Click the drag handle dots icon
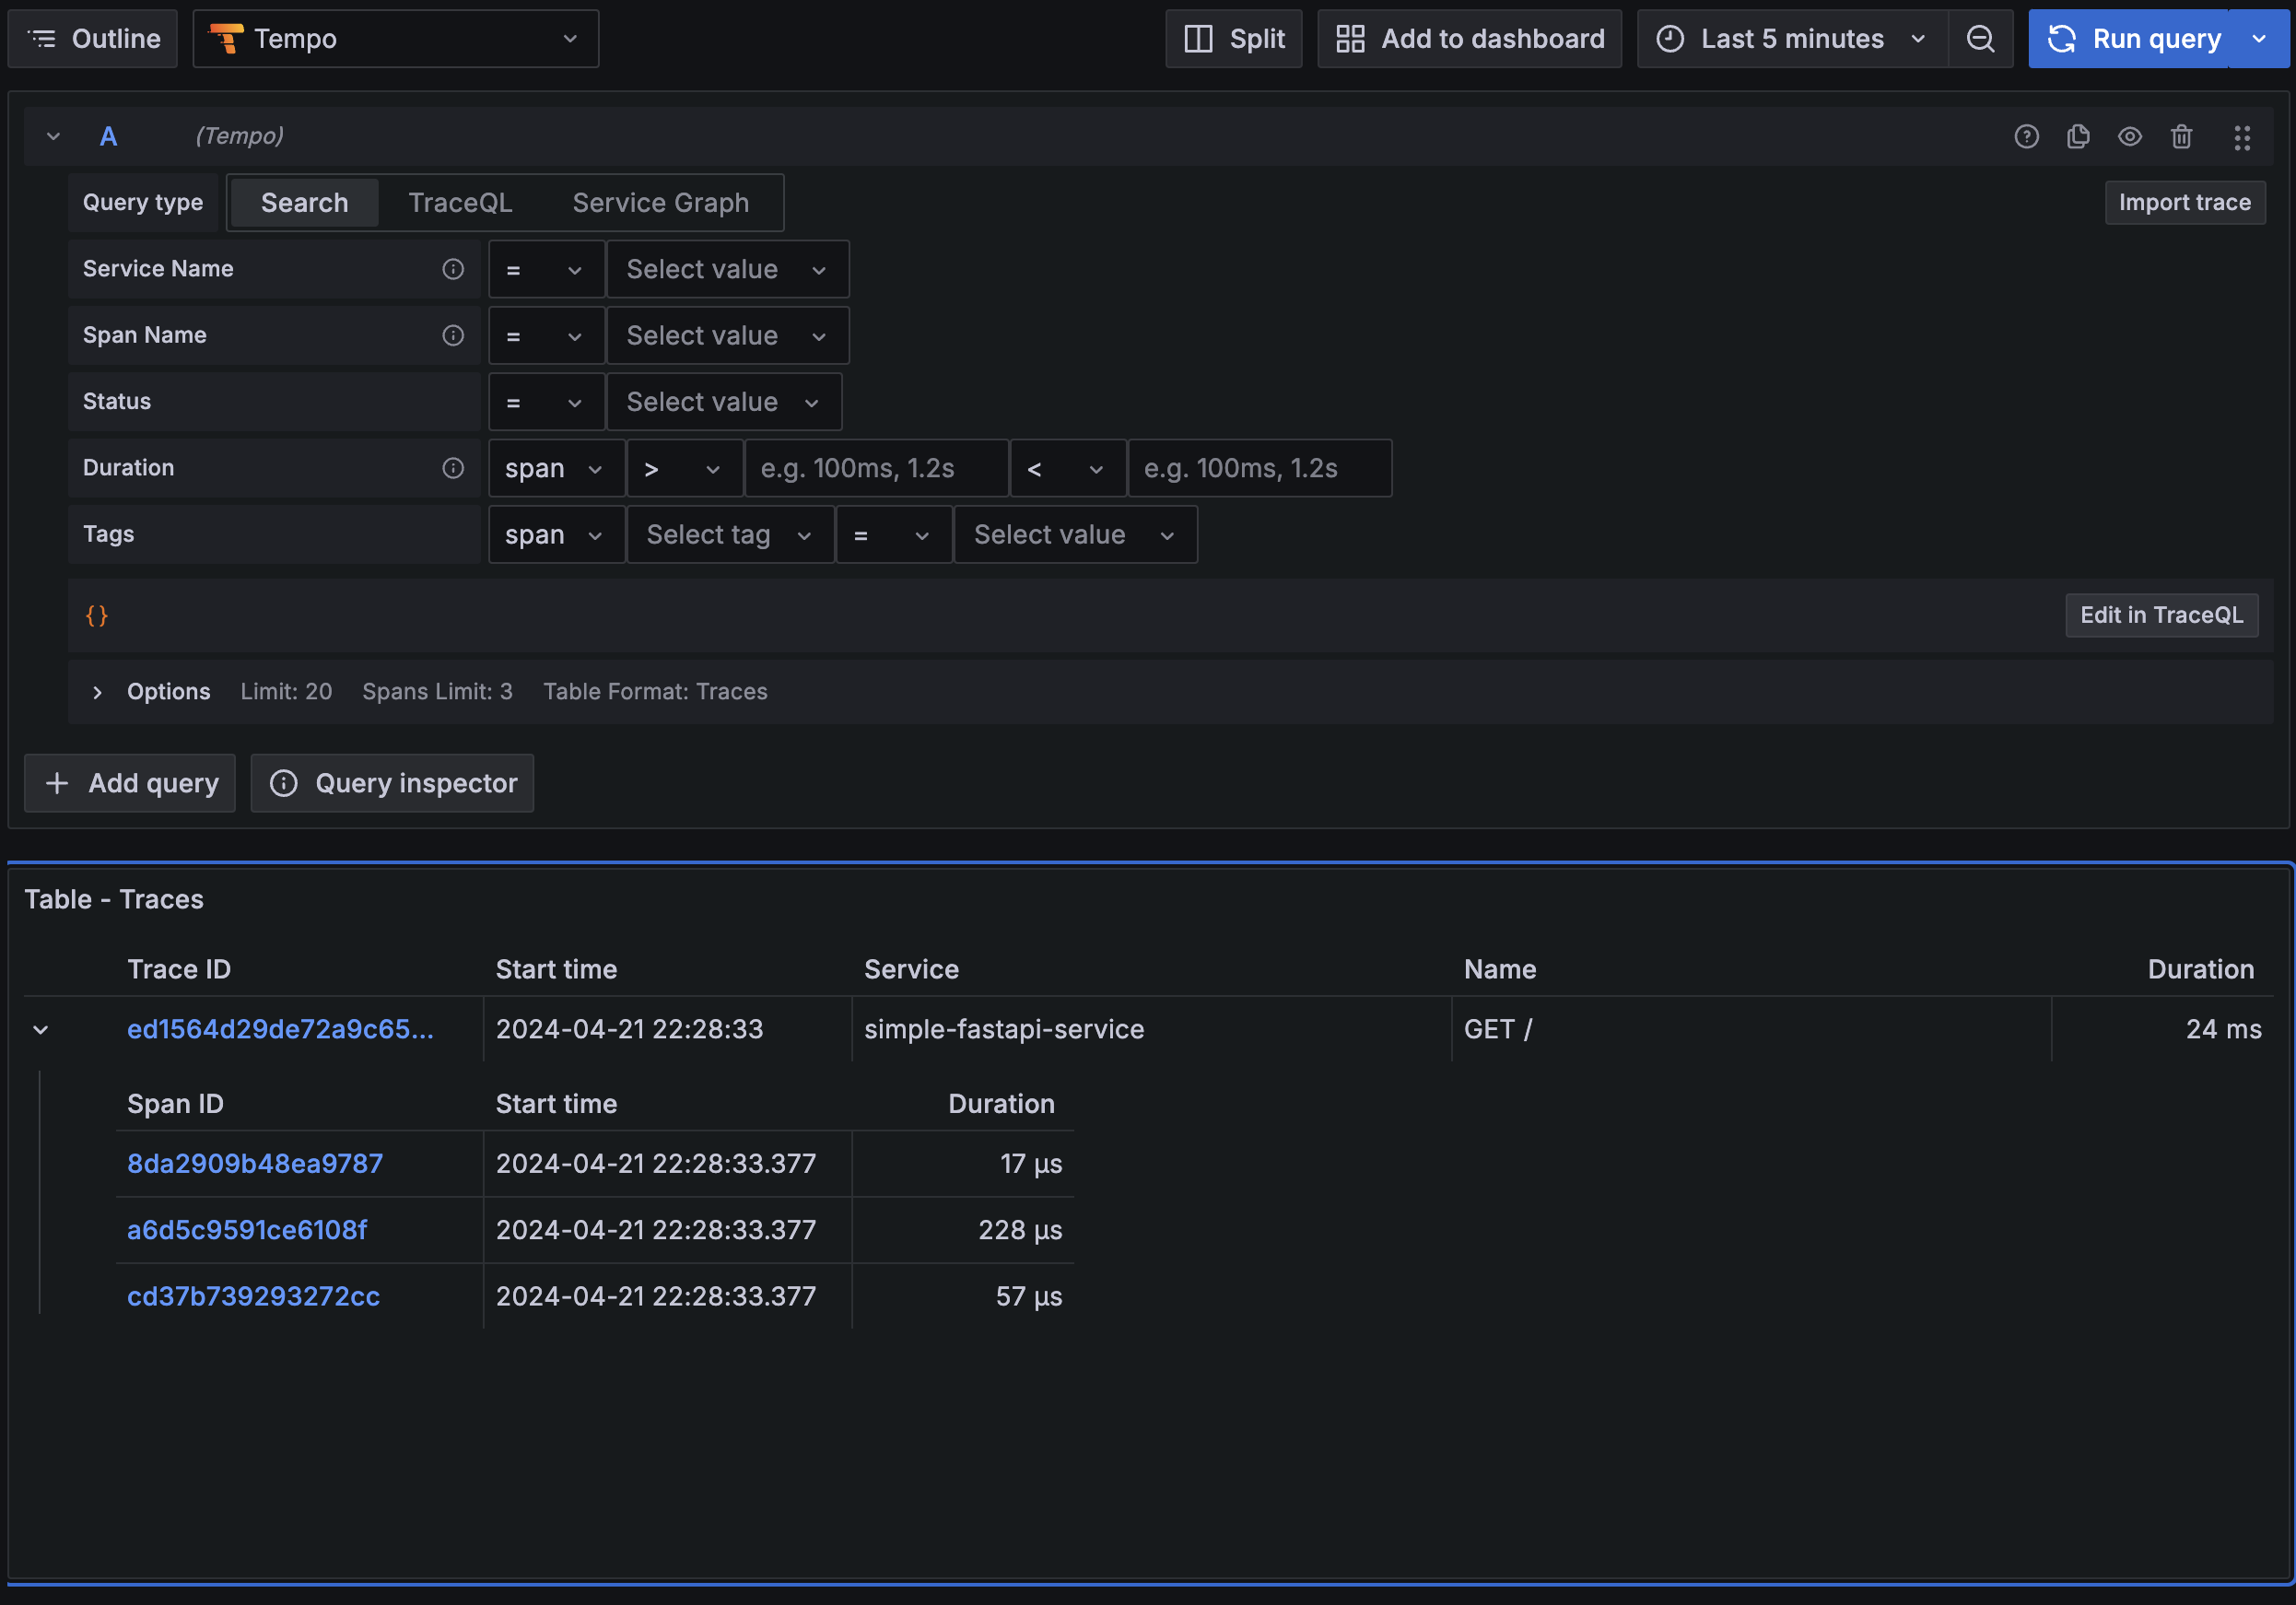The width and height of the screenshot is (2296, 1605). (x=2242, y=137)
